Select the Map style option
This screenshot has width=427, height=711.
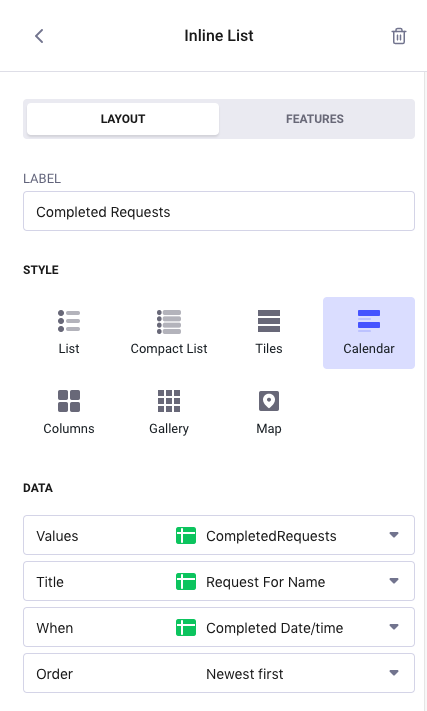click(x=269, y=412)
